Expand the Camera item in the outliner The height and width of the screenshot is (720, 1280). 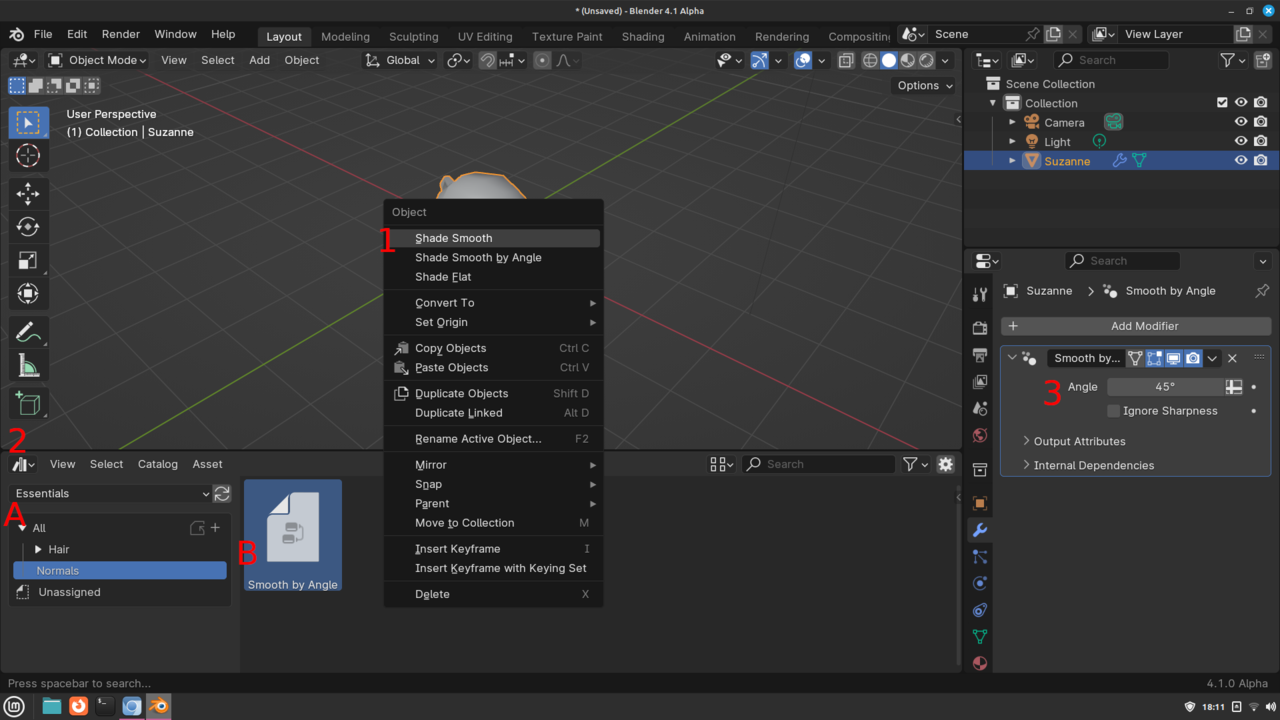click(x=1012, y=122)
